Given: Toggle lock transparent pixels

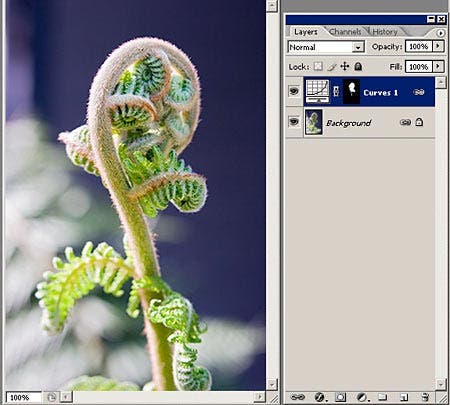Looking at the screenshot, I should point(318,66).
